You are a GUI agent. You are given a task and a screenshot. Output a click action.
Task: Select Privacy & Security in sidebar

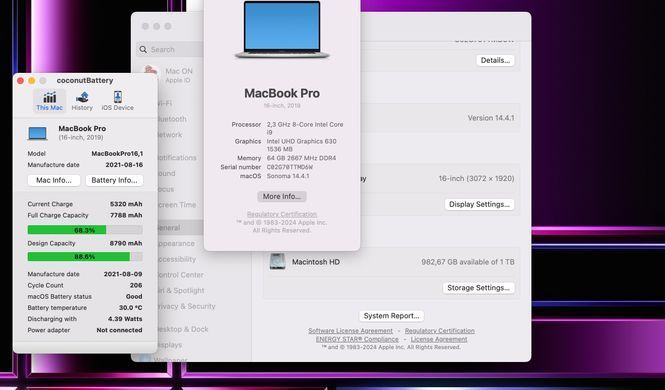click(x=186, y=306)
